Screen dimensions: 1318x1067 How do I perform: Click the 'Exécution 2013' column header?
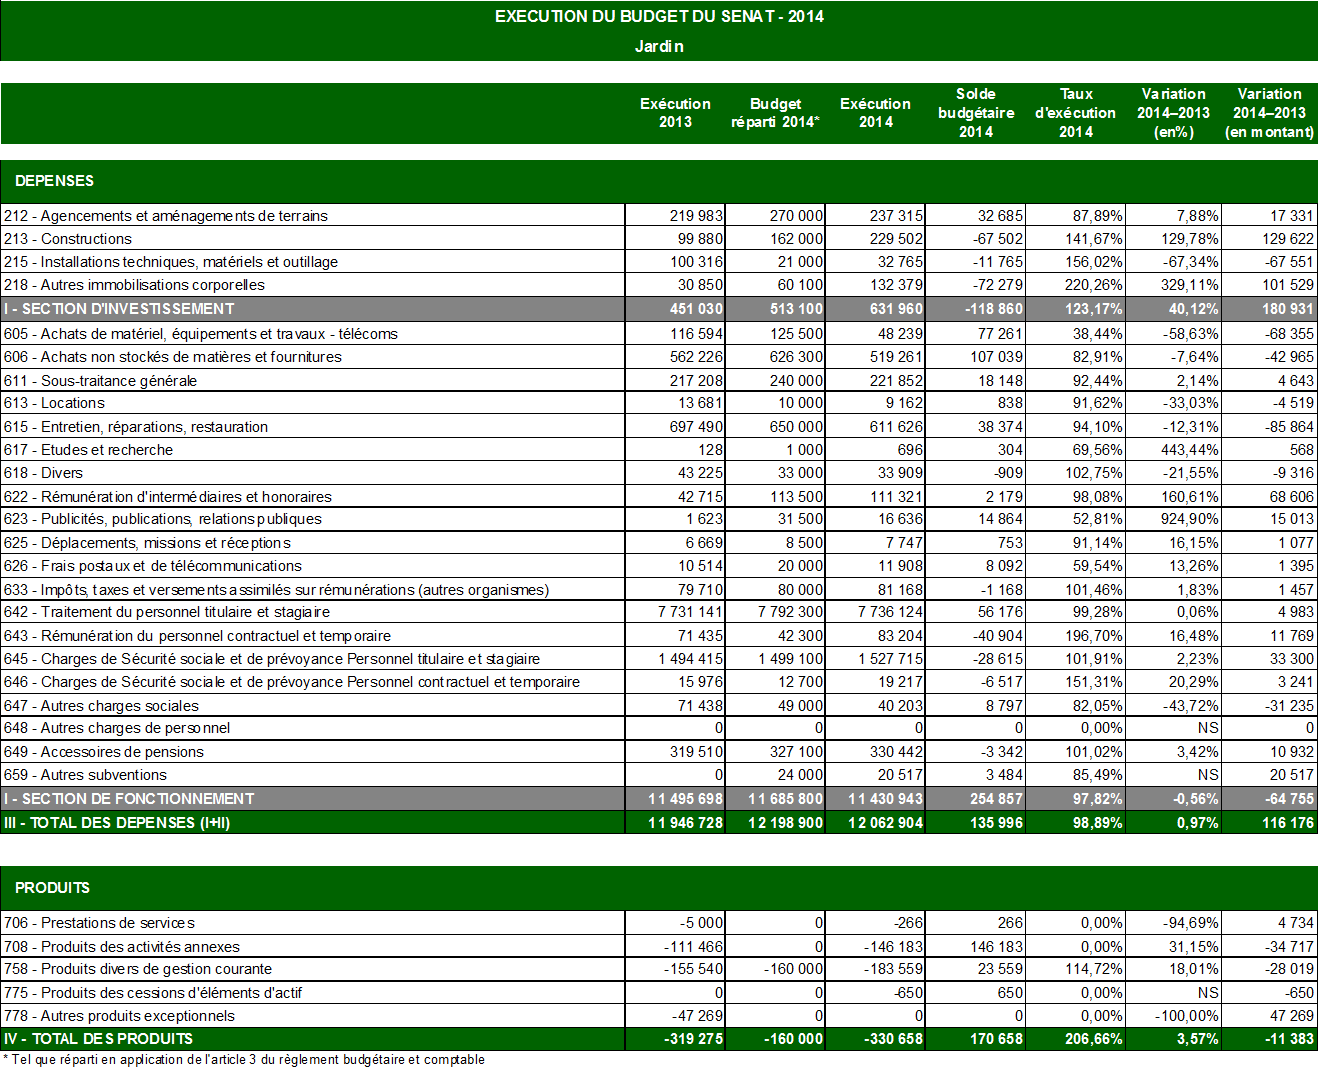675,113
